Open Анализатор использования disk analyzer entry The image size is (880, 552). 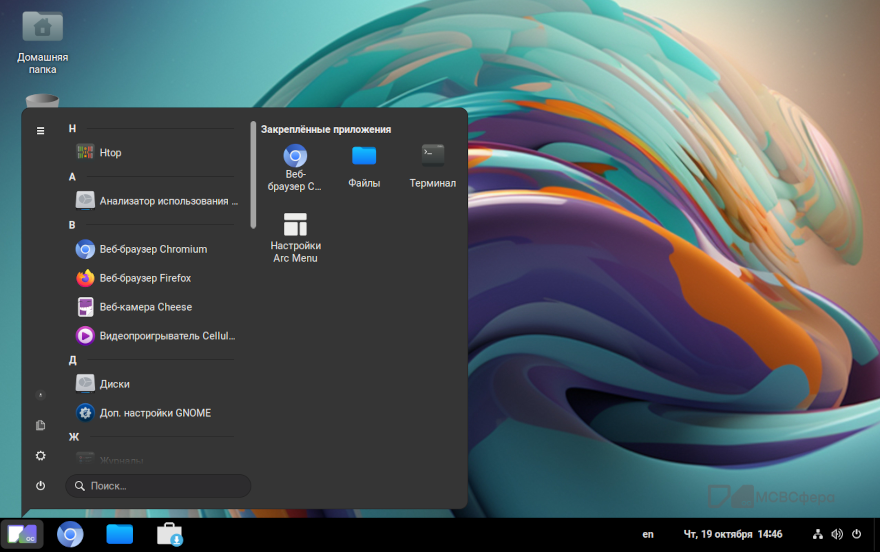click(x=154, y=201)
